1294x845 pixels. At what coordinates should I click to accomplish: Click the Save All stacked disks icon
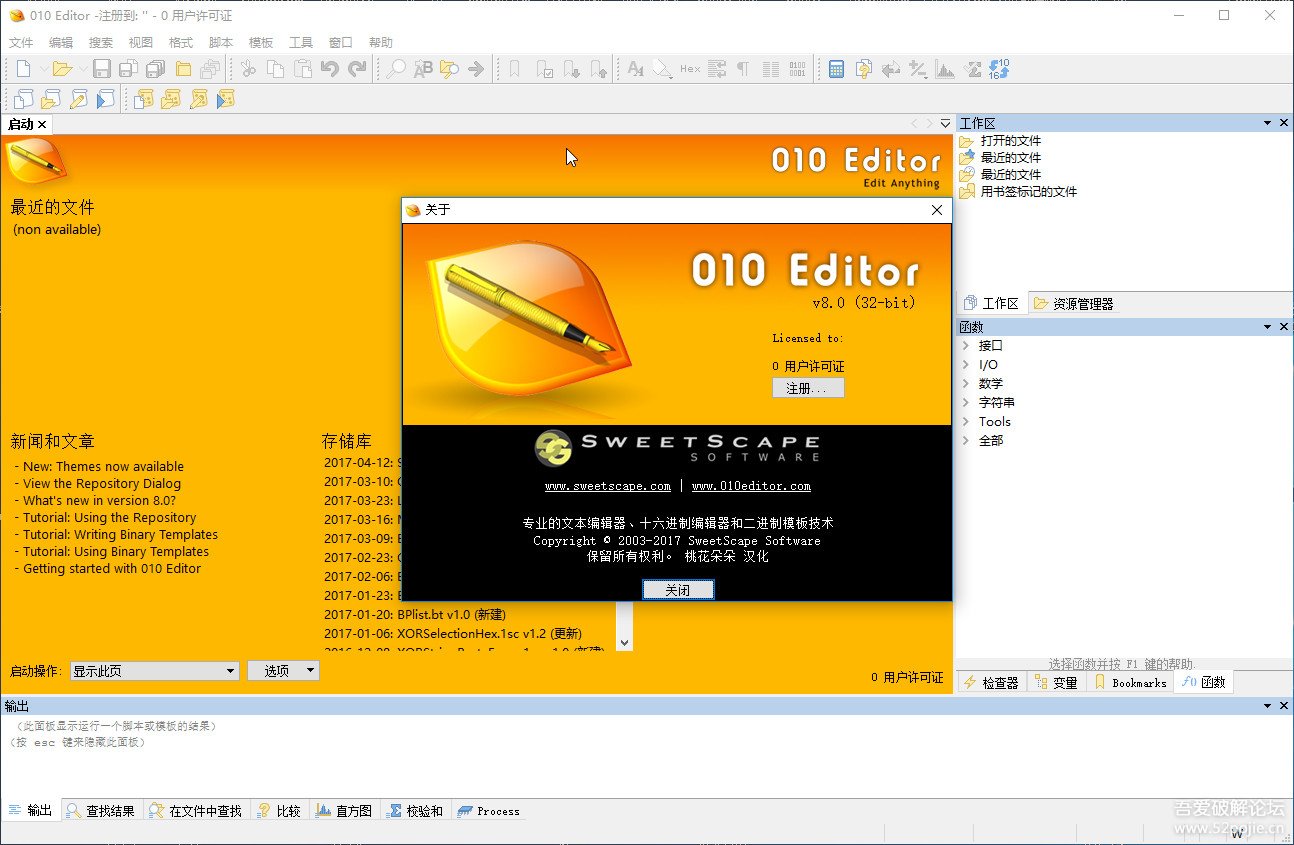(156, 69)
